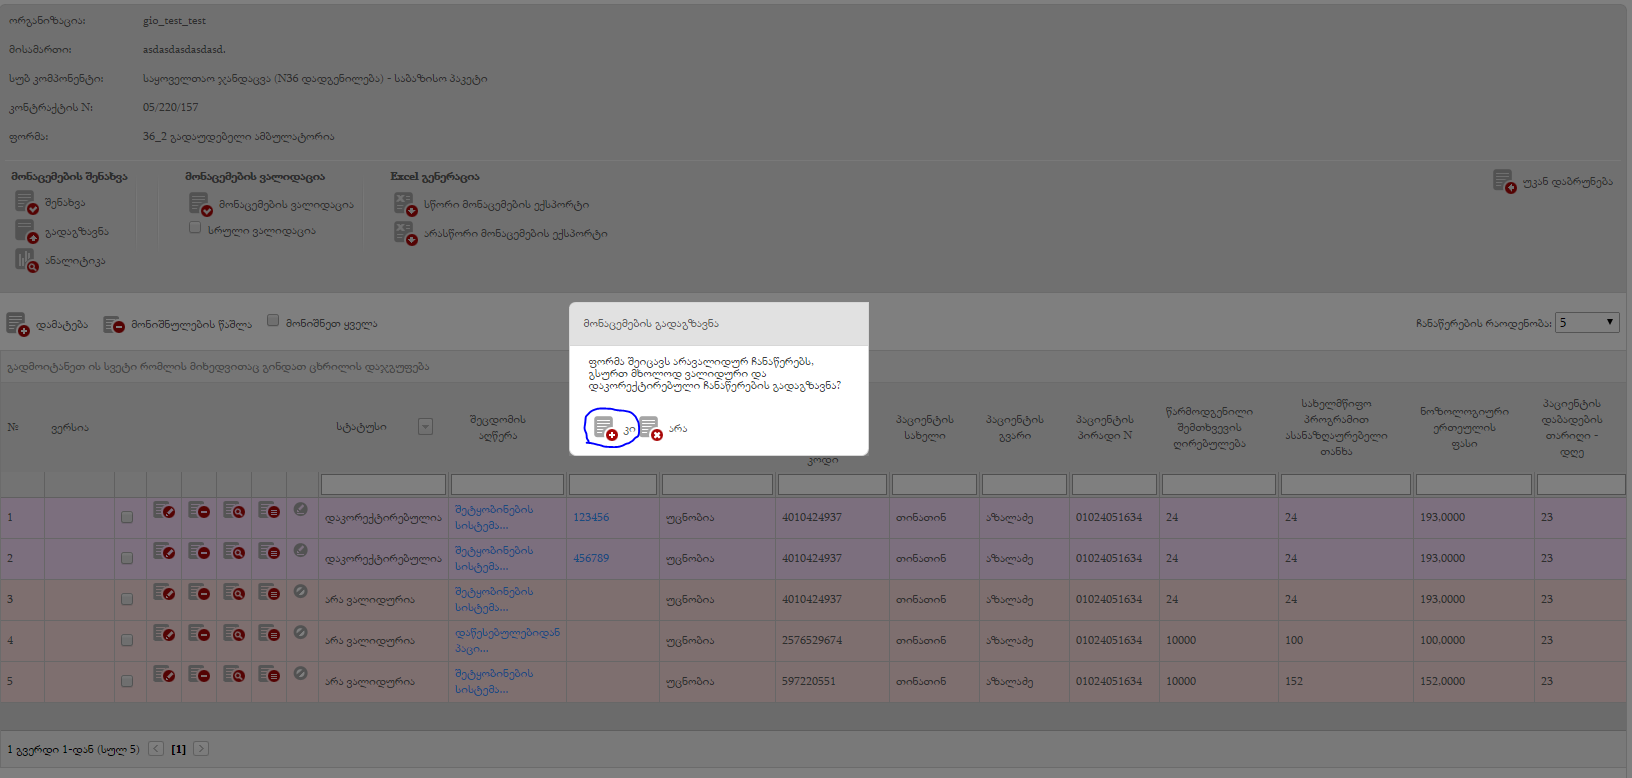Click the delete icon in row 3
Screen dimensions: 1632x778
pyautogui.click(x=199, y=593)
